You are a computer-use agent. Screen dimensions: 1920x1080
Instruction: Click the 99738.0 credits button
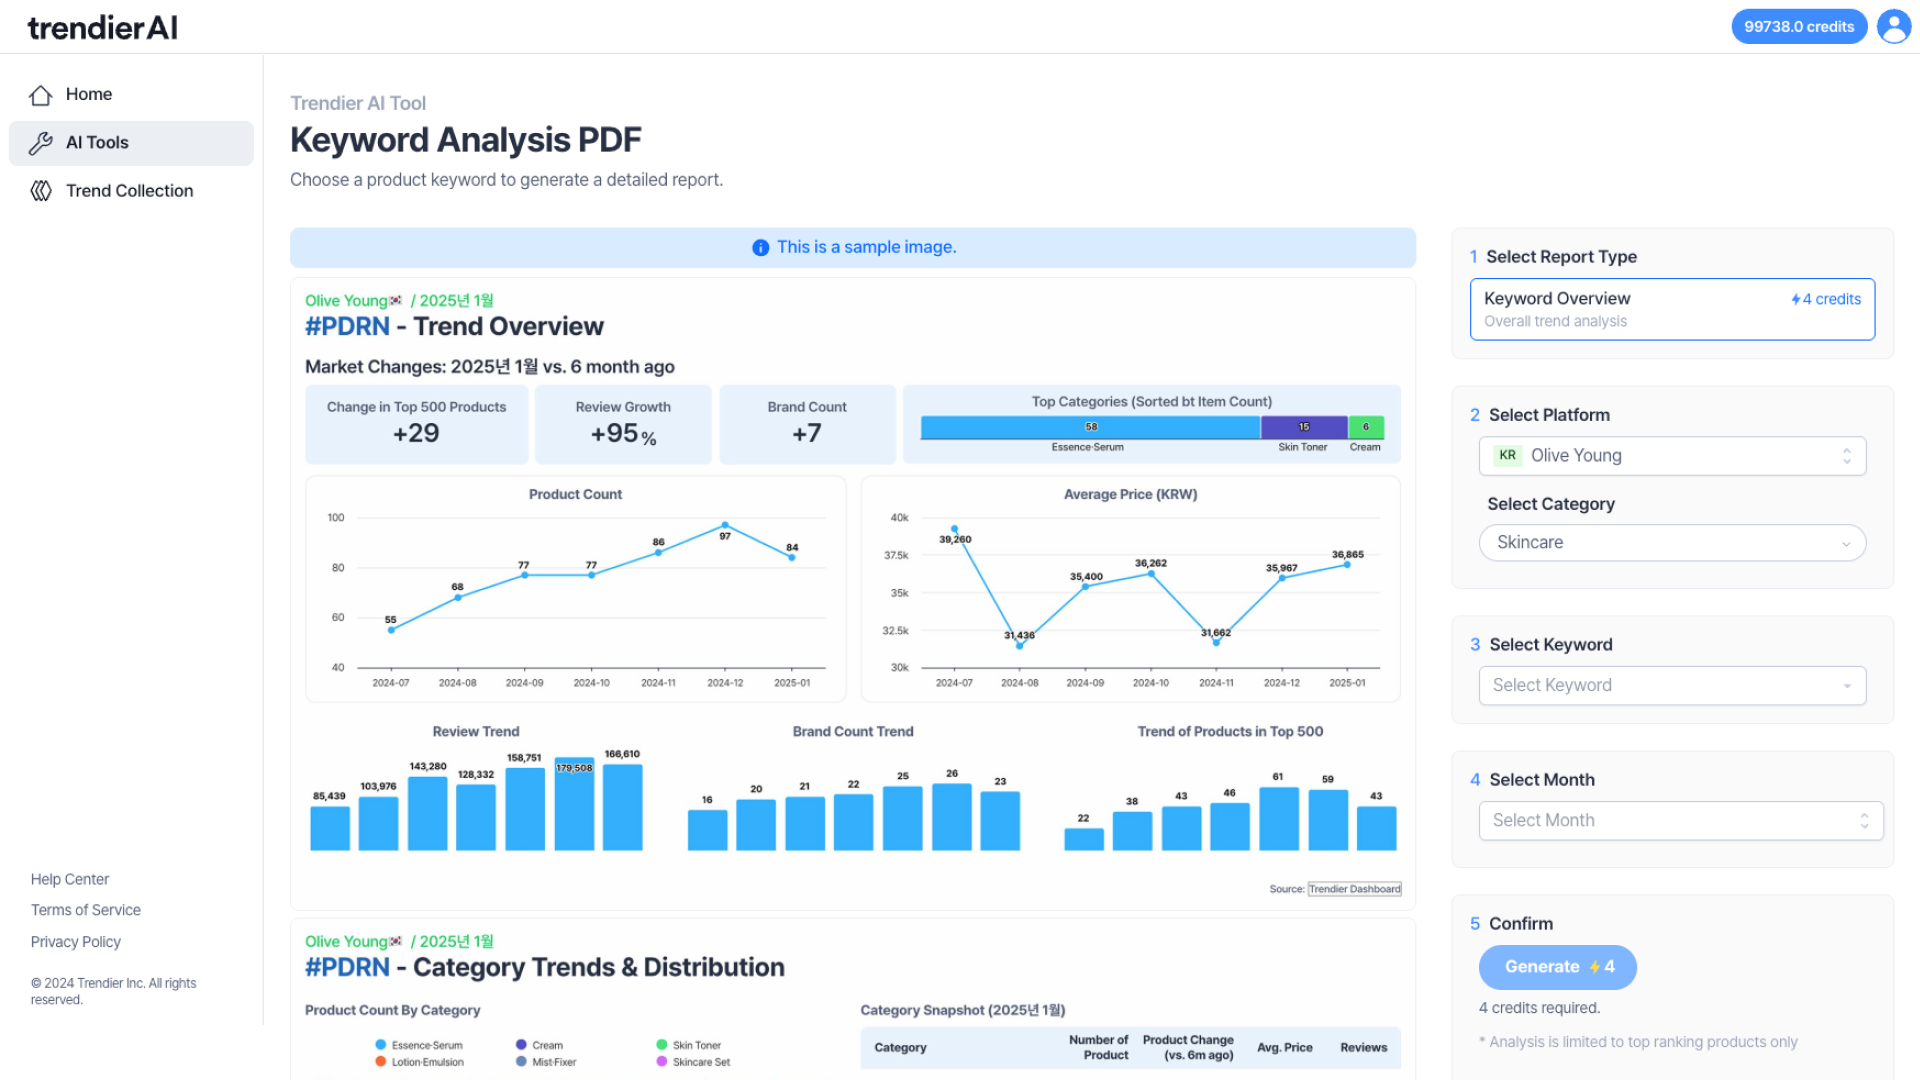click(x=1799, y=27)
